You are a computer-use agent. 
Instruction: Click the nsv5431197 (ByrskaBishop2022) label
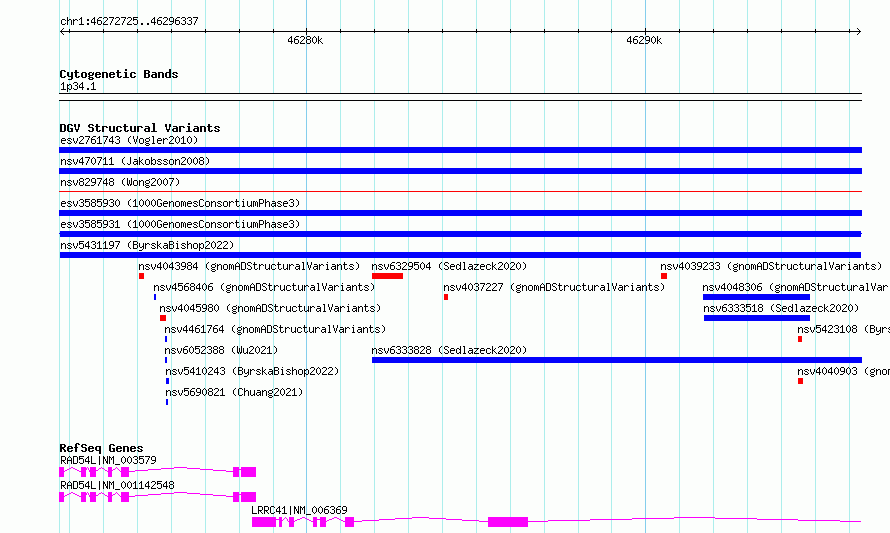coord(147,245)
